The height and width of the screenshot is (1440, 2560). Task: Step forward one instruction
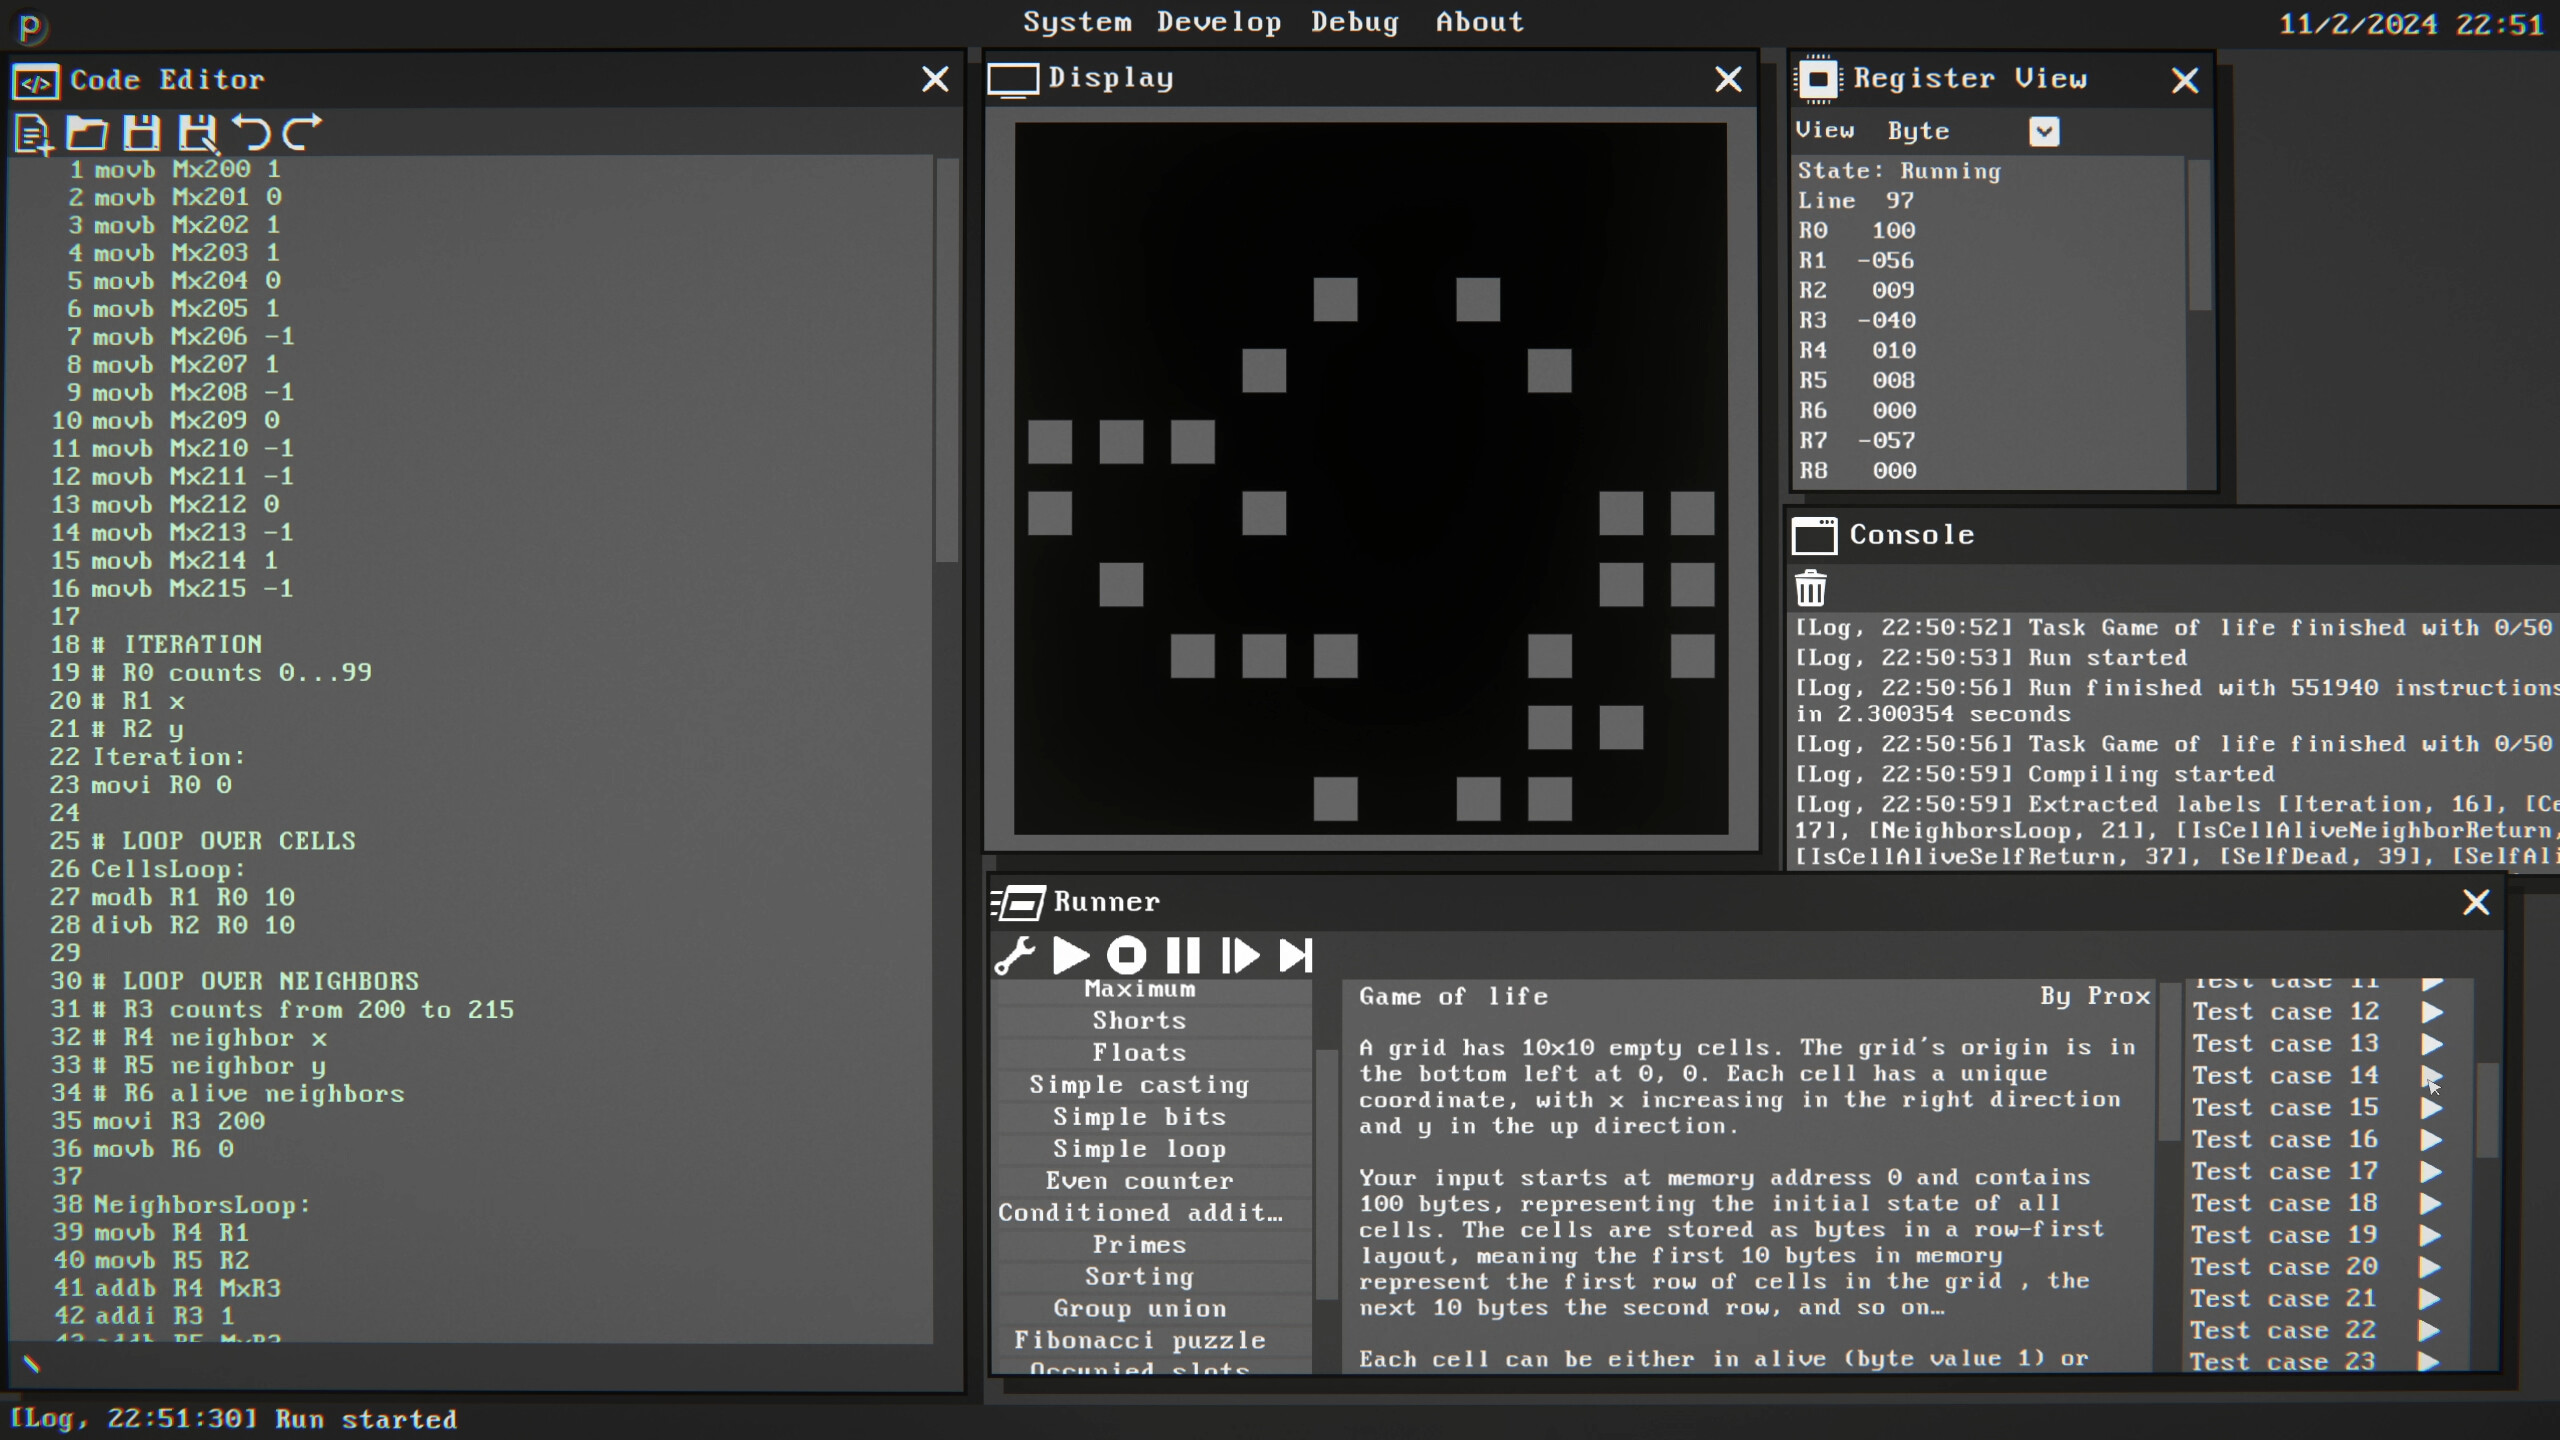point(1239,956)
